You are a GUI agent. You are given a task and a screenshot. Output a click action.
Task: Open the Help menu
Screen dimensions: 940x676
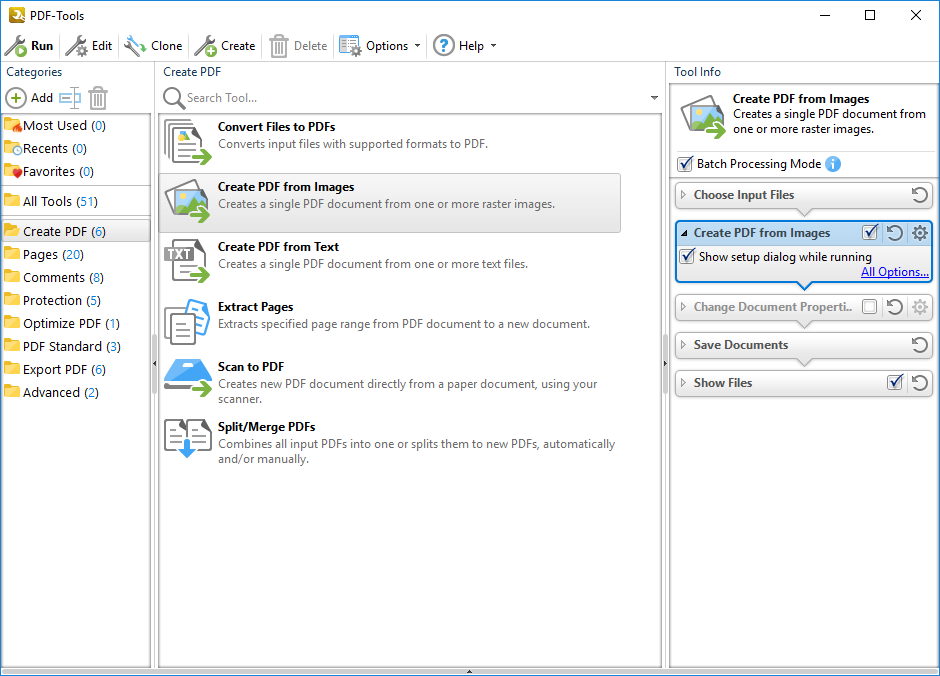point(464,46)
